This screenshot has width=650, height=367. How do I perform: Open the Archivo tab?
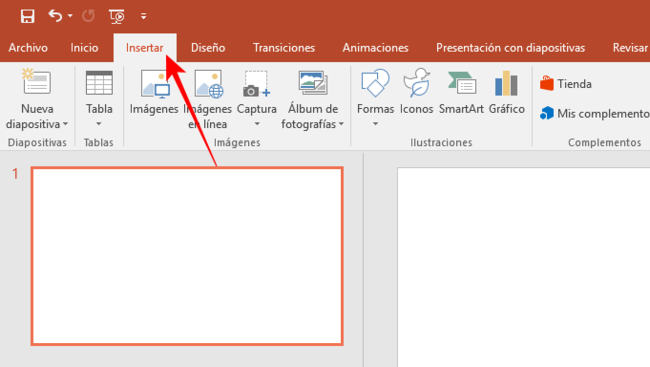click(x=28, y=48)
